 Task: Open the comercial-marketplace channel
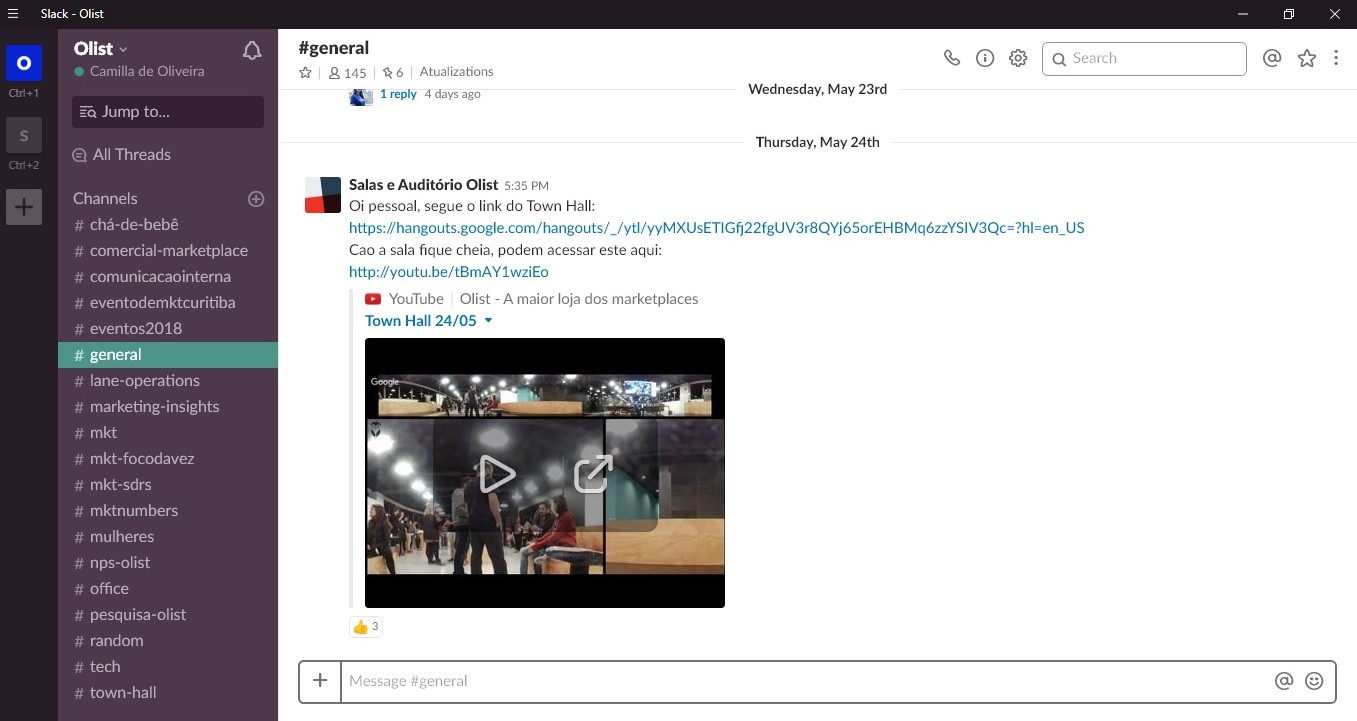[x=168, y=251]
